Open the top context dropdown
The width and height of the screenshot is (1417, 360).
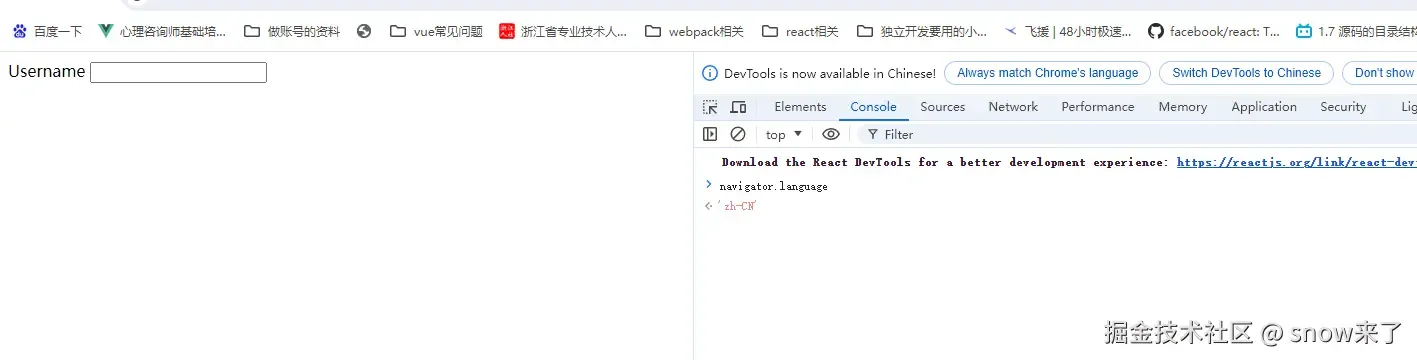[784, 134]
